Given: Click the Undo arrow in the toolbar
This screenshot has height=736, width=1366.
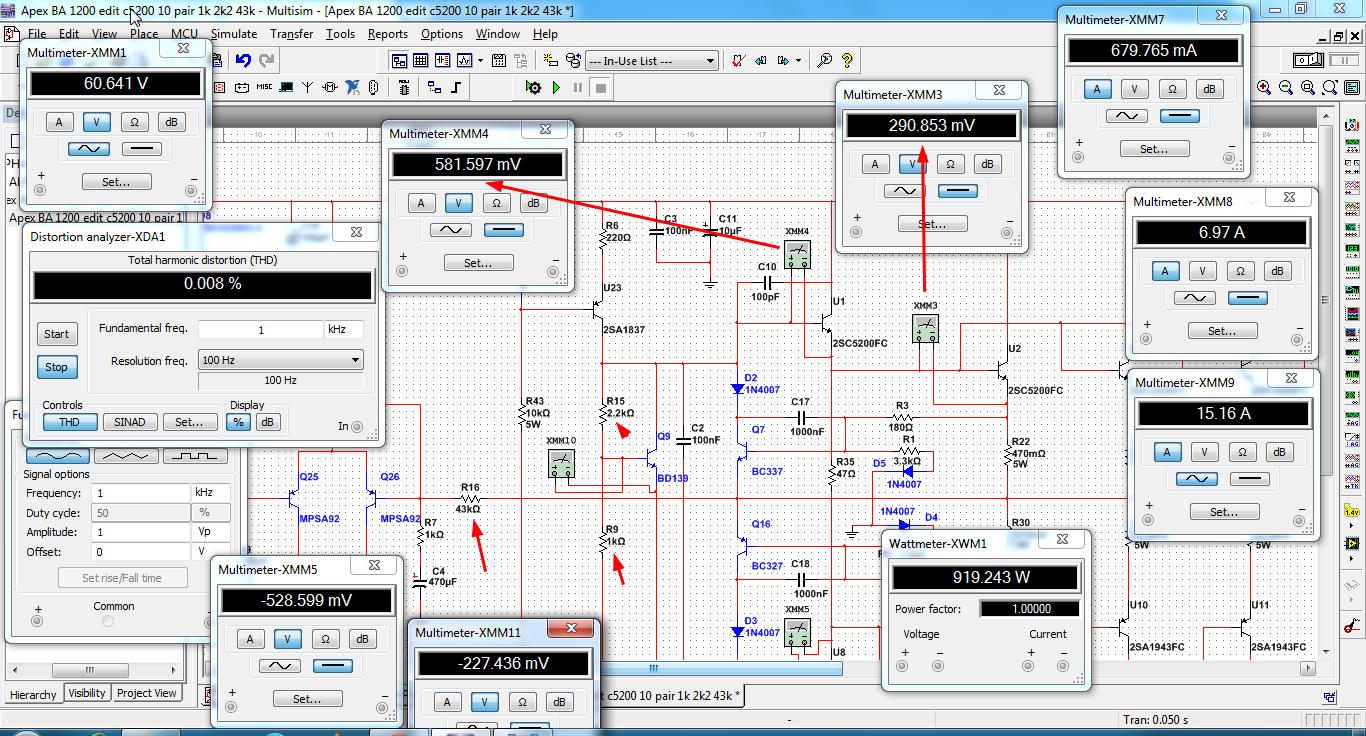Looking at the screenshot, I should (x=243, y=60).
